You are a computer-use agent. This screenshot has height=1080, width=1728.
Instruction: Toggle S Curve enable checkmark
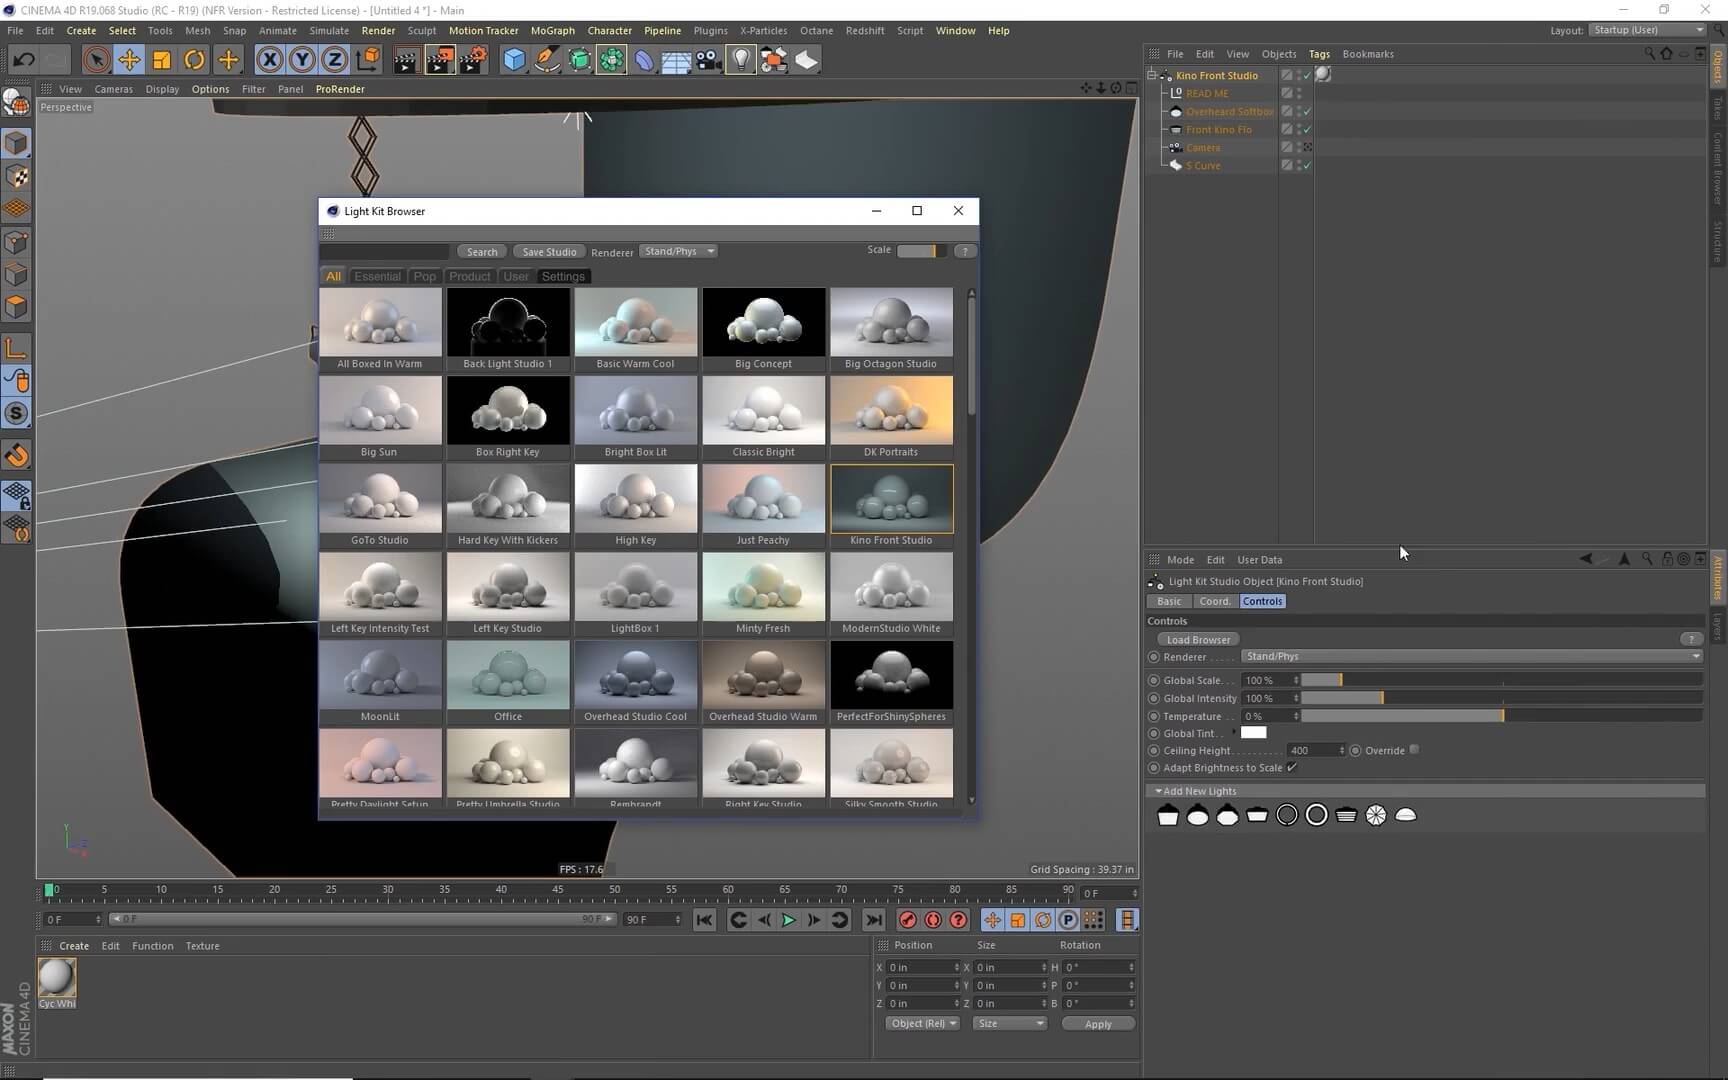[1307, 165]
